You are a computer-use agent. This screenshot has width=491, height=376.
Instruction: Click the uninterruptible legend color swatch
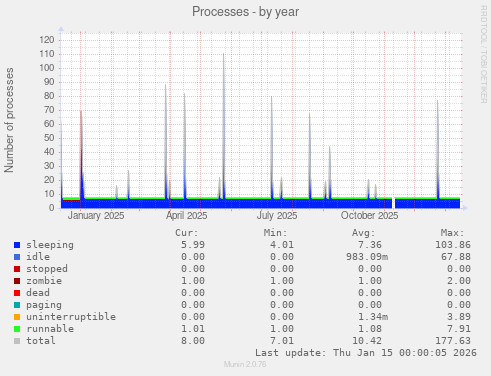point(17,317)
